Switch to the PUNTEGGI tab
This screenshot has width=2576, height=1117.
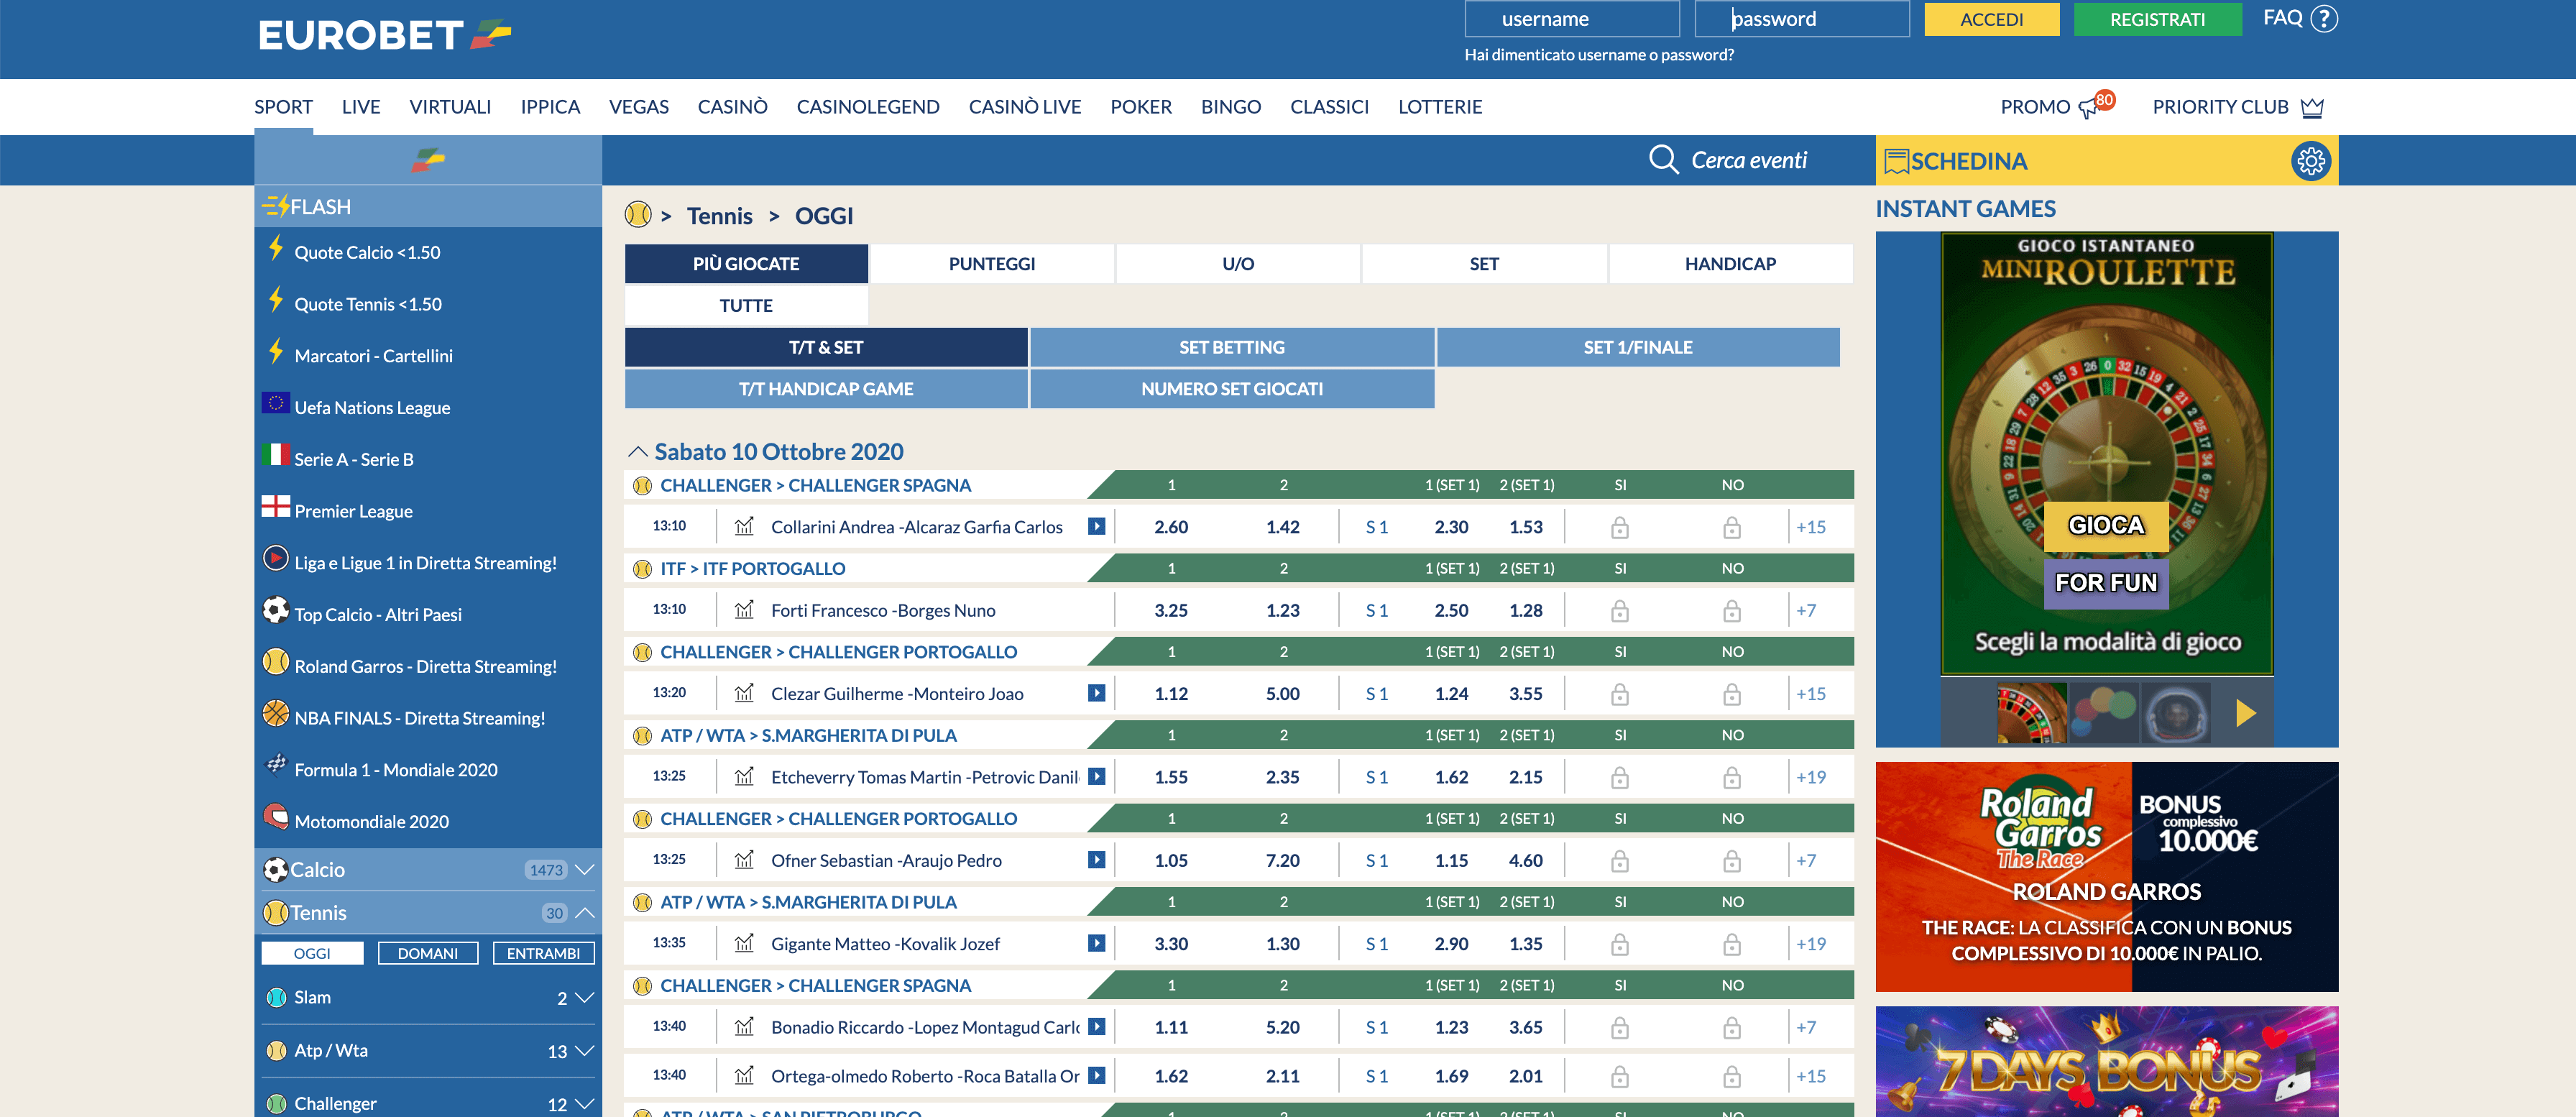992,264
